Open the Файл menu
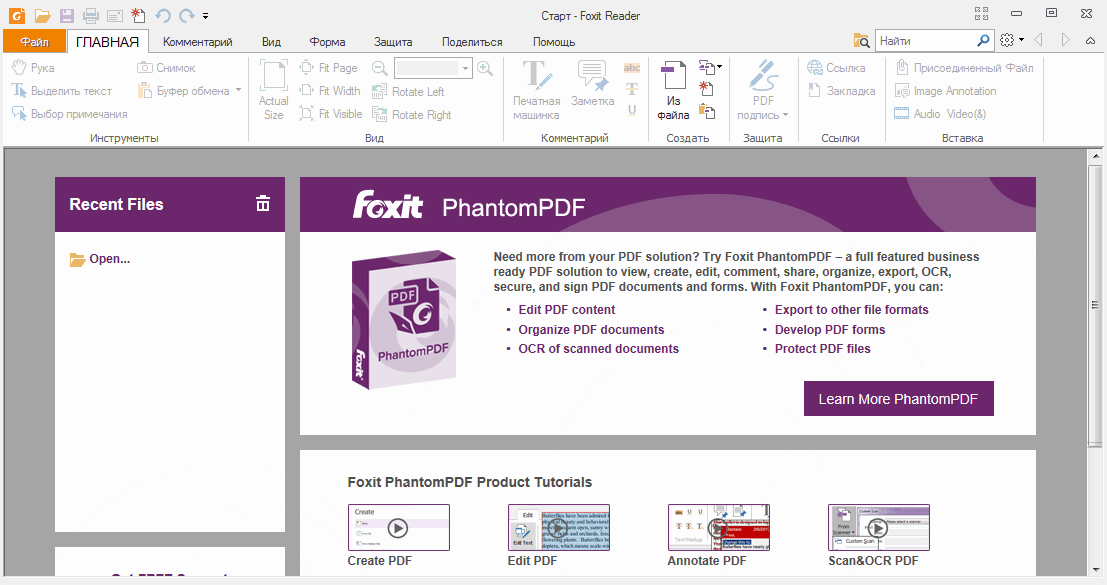This screenshot has height=585, width=1107. [x=35, y=42]
